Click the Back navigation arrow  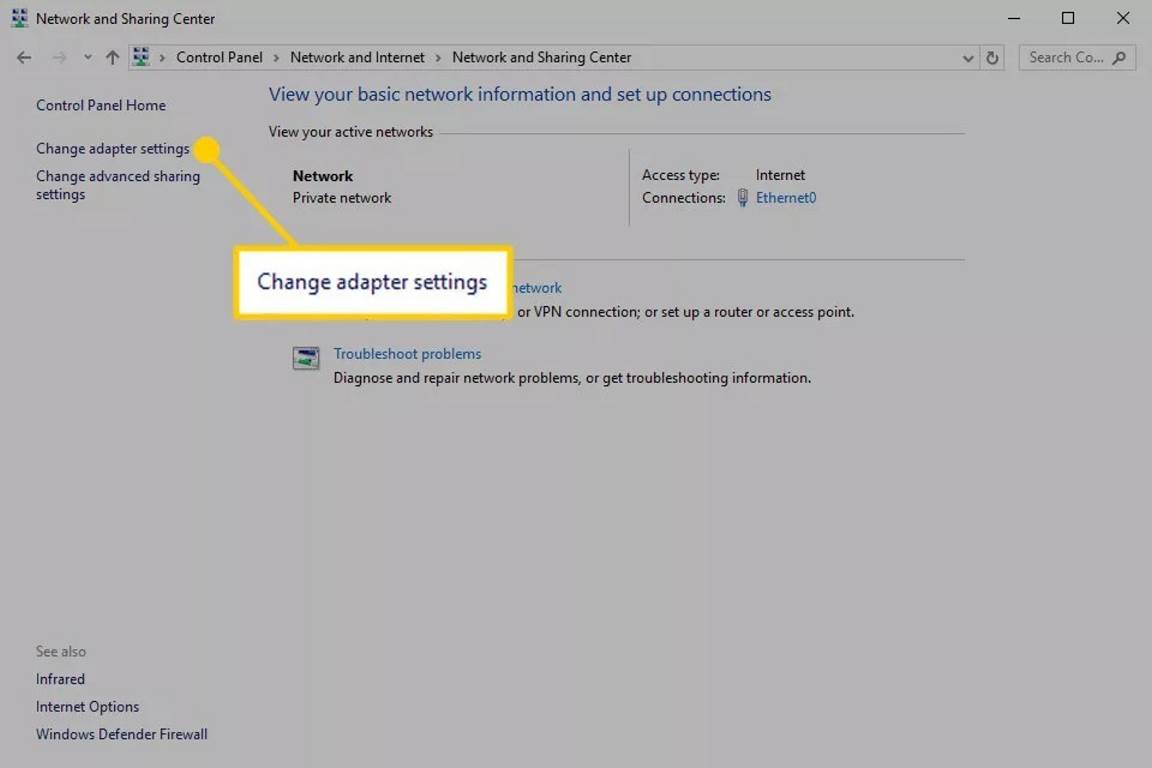(24, 57)
